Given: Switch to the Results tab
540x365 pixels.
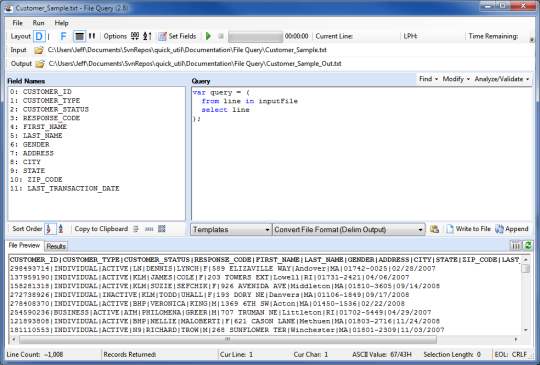Looking at the screenshot, I should point(56,246).
